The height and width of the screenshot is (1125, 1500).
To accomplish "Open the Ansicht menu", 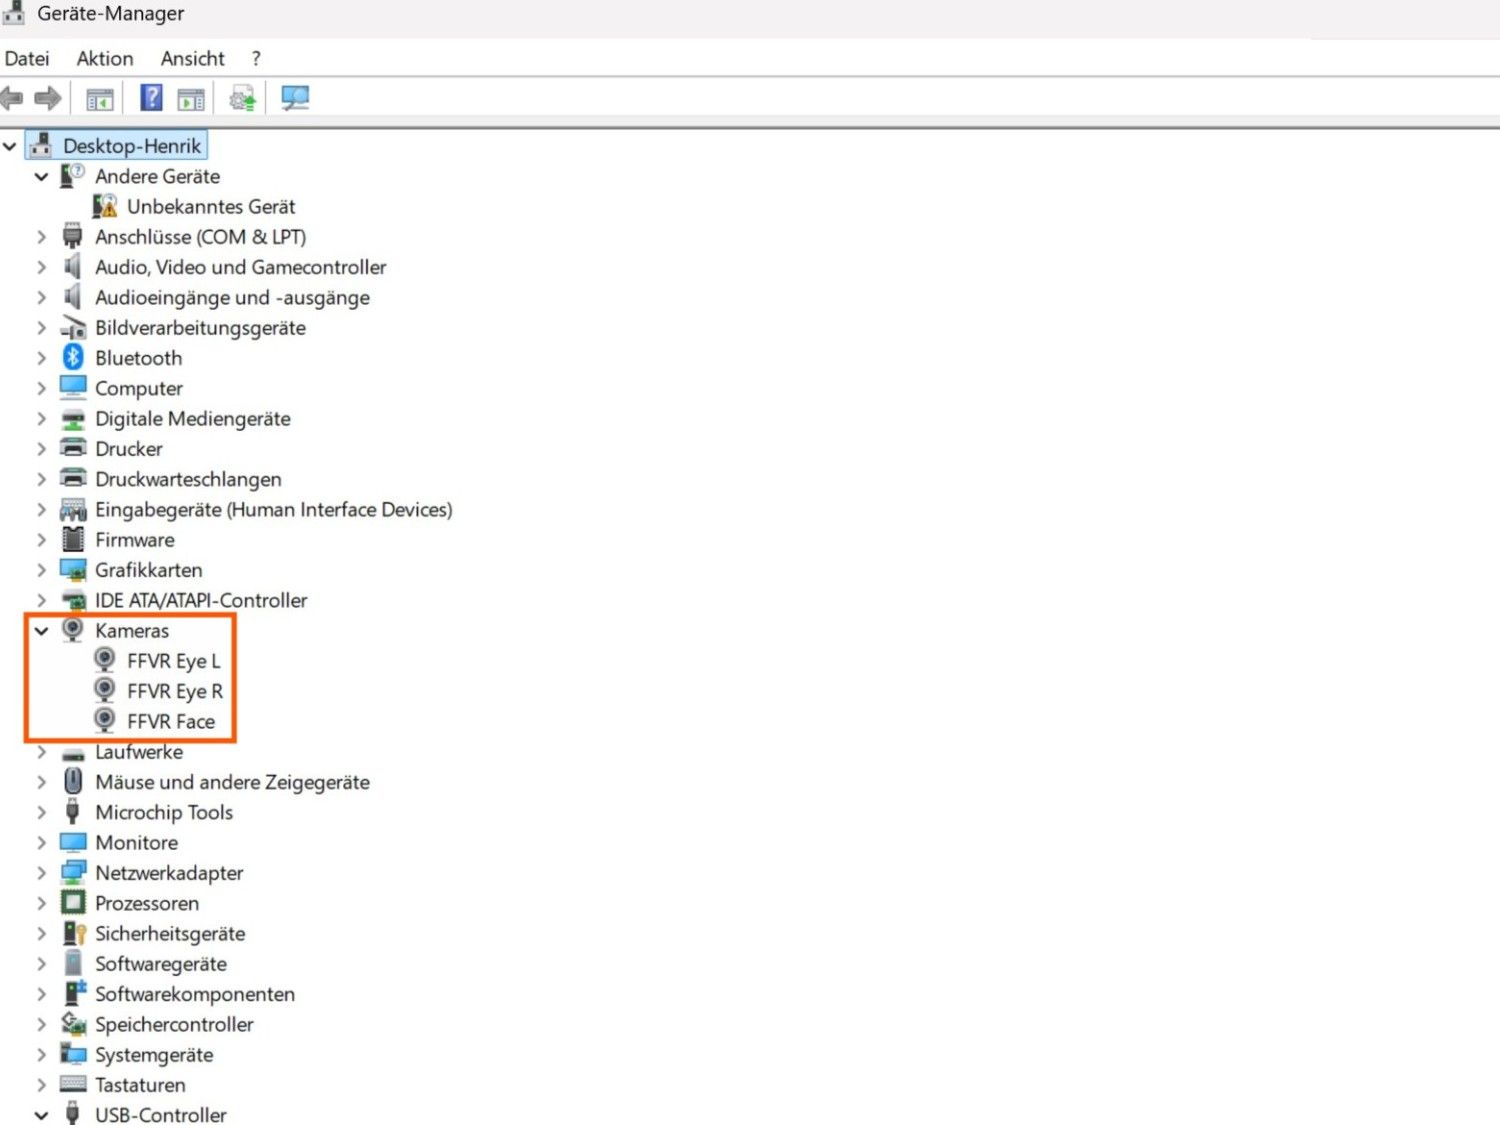I will coord(192,58).
